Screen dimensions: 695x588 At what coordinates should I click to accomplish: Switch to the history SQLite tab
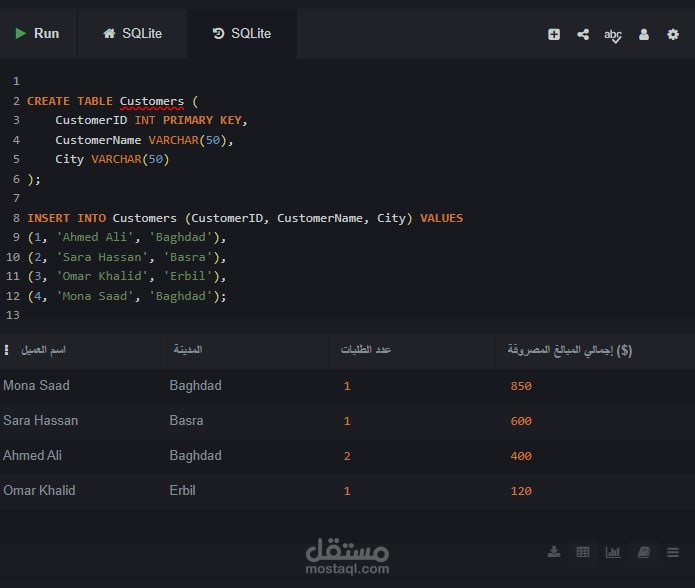pos(242,34)
